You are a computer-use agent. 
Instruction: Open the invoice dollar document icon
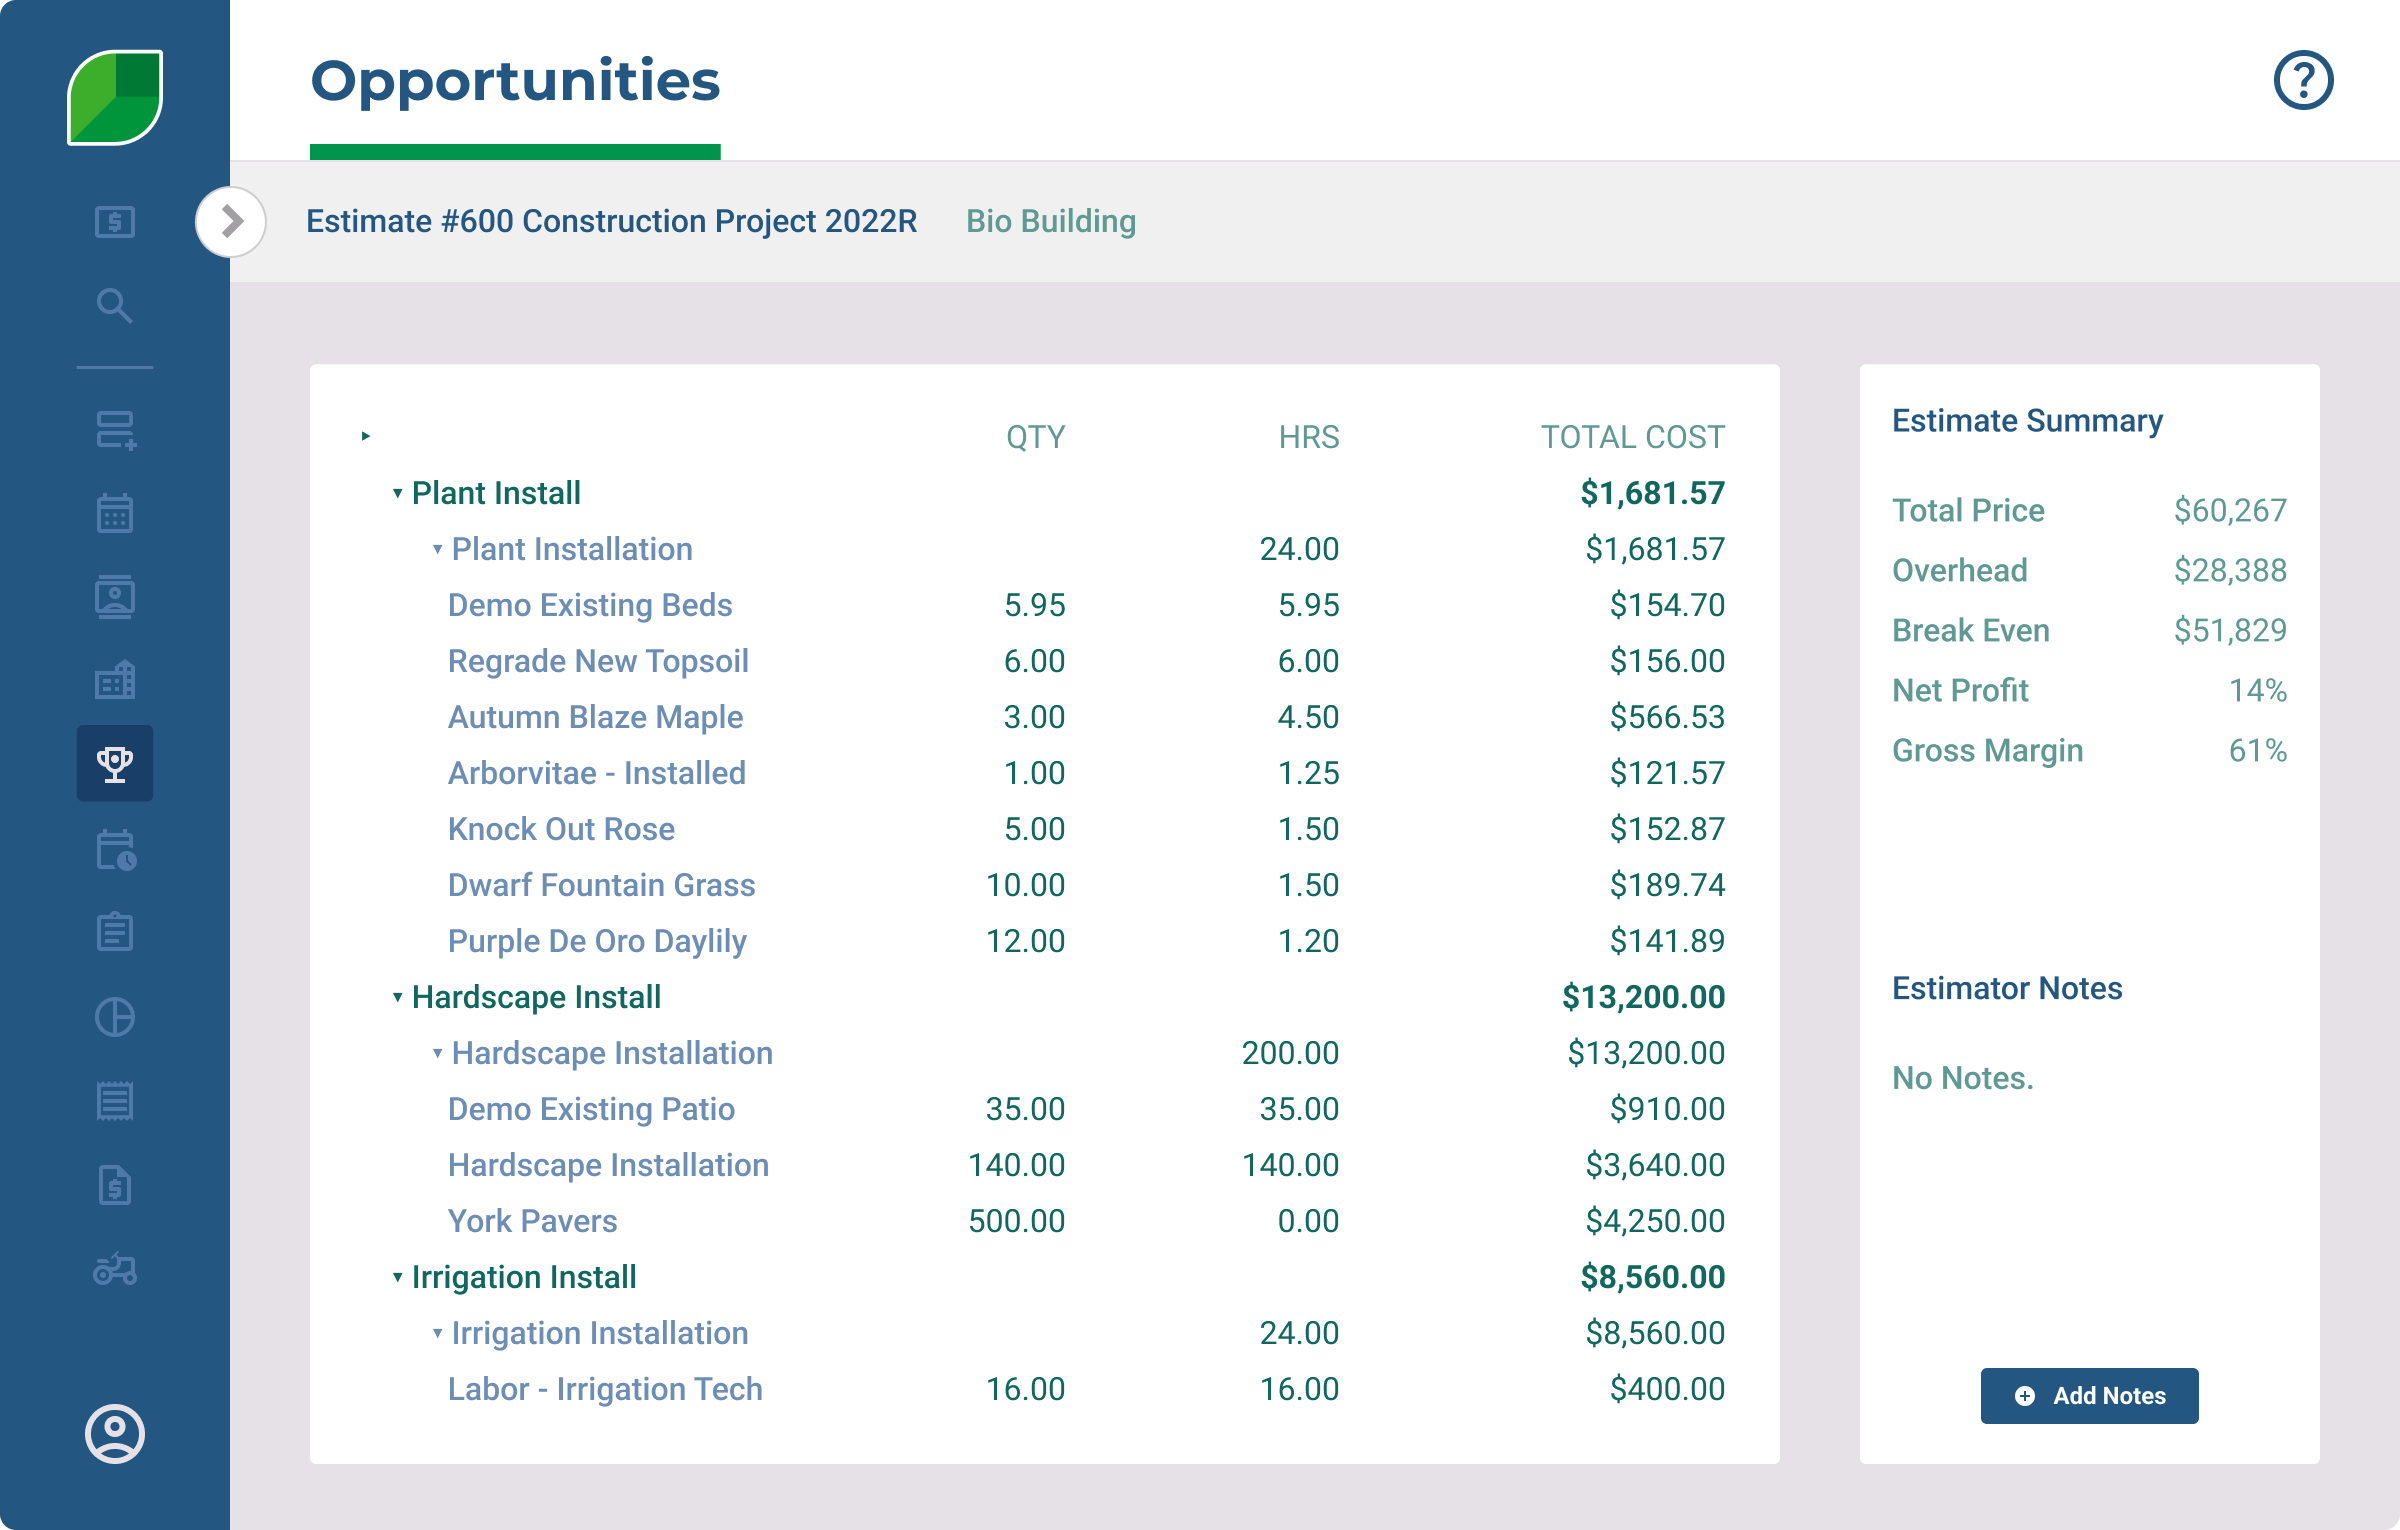click(115, 1186)
